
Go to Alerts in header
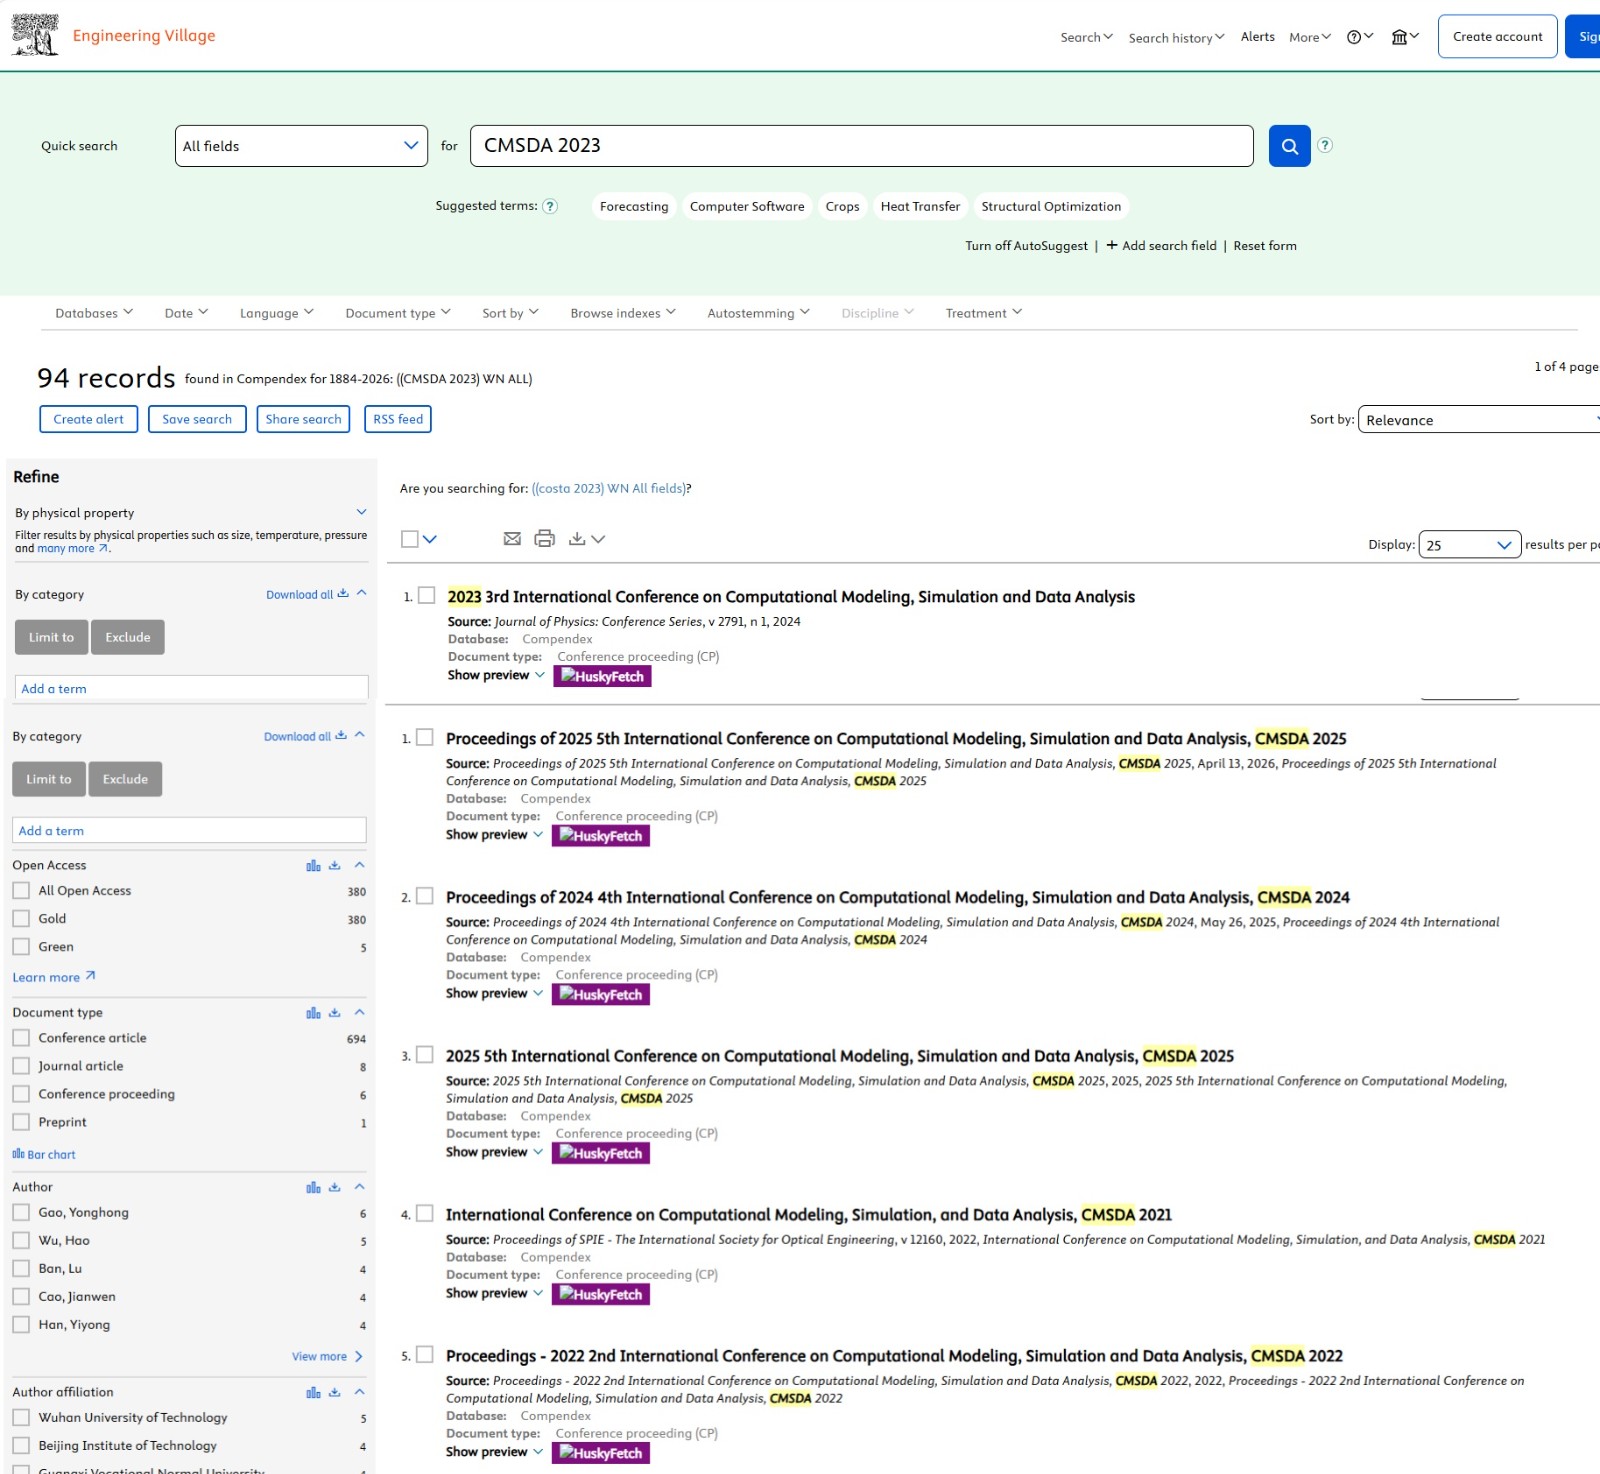coord(1258,37)
